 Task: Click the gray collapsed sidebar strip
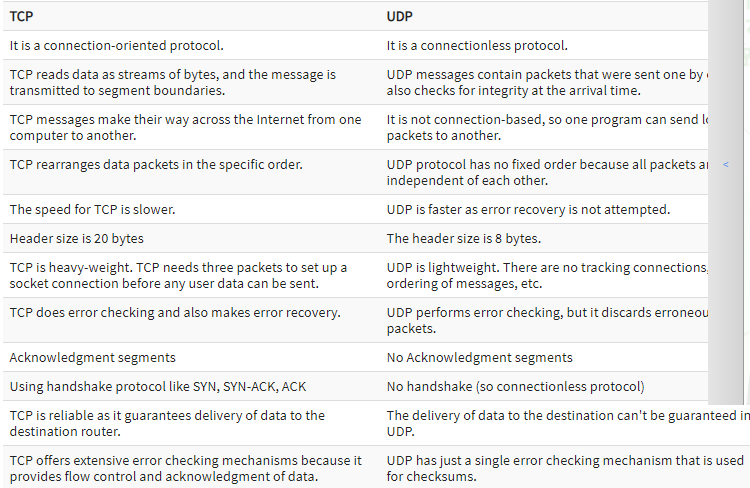726,202
